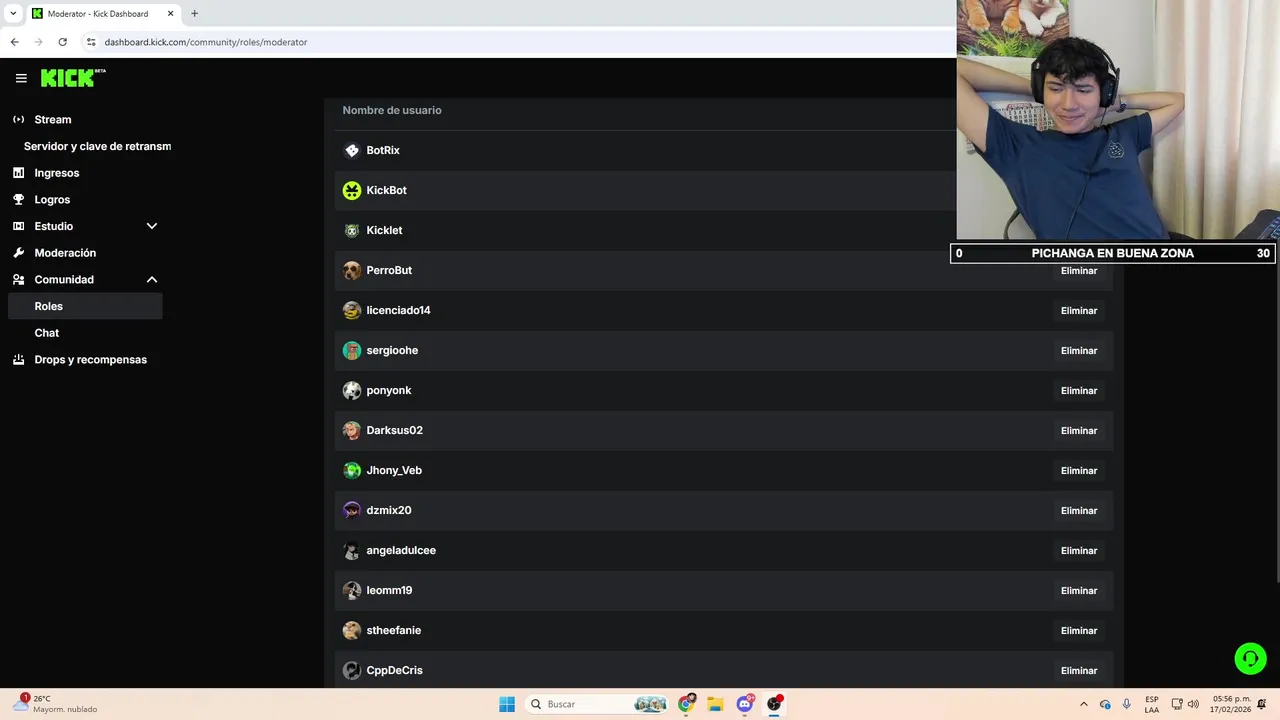Remove ponyonk with Eliminar

tap(1079, 390)
